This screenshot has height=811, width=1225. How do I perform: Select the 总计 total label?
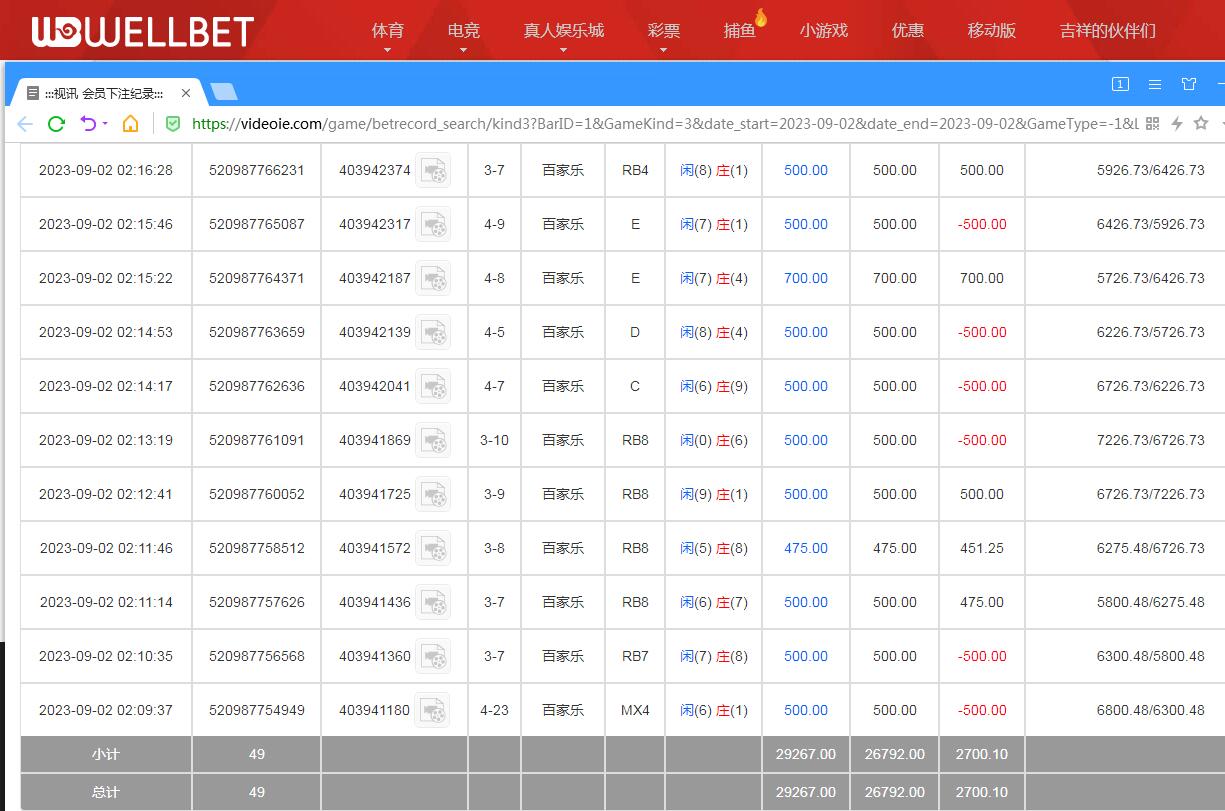point(106,792)
